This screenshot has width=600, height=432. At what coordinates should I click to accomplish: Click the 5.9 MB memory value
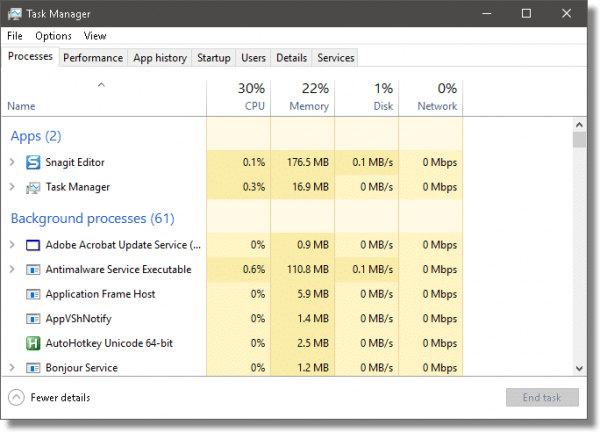click(313, 294)
